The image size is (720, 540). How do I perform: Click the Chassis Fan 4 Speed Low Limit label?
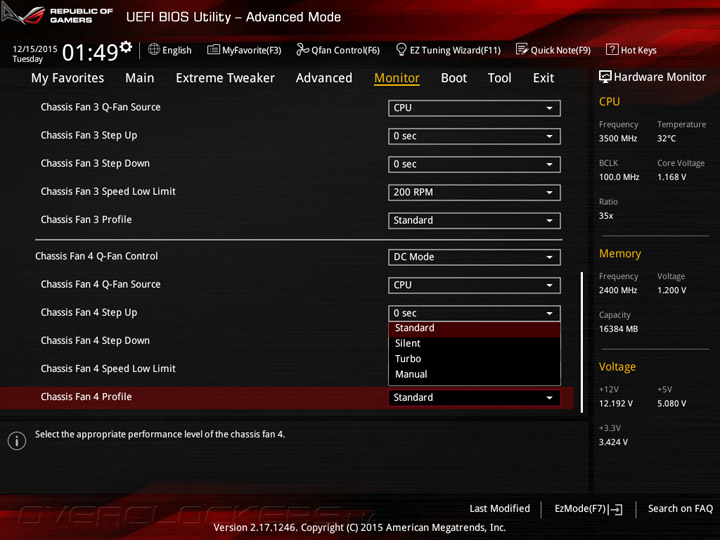(108, 369)
